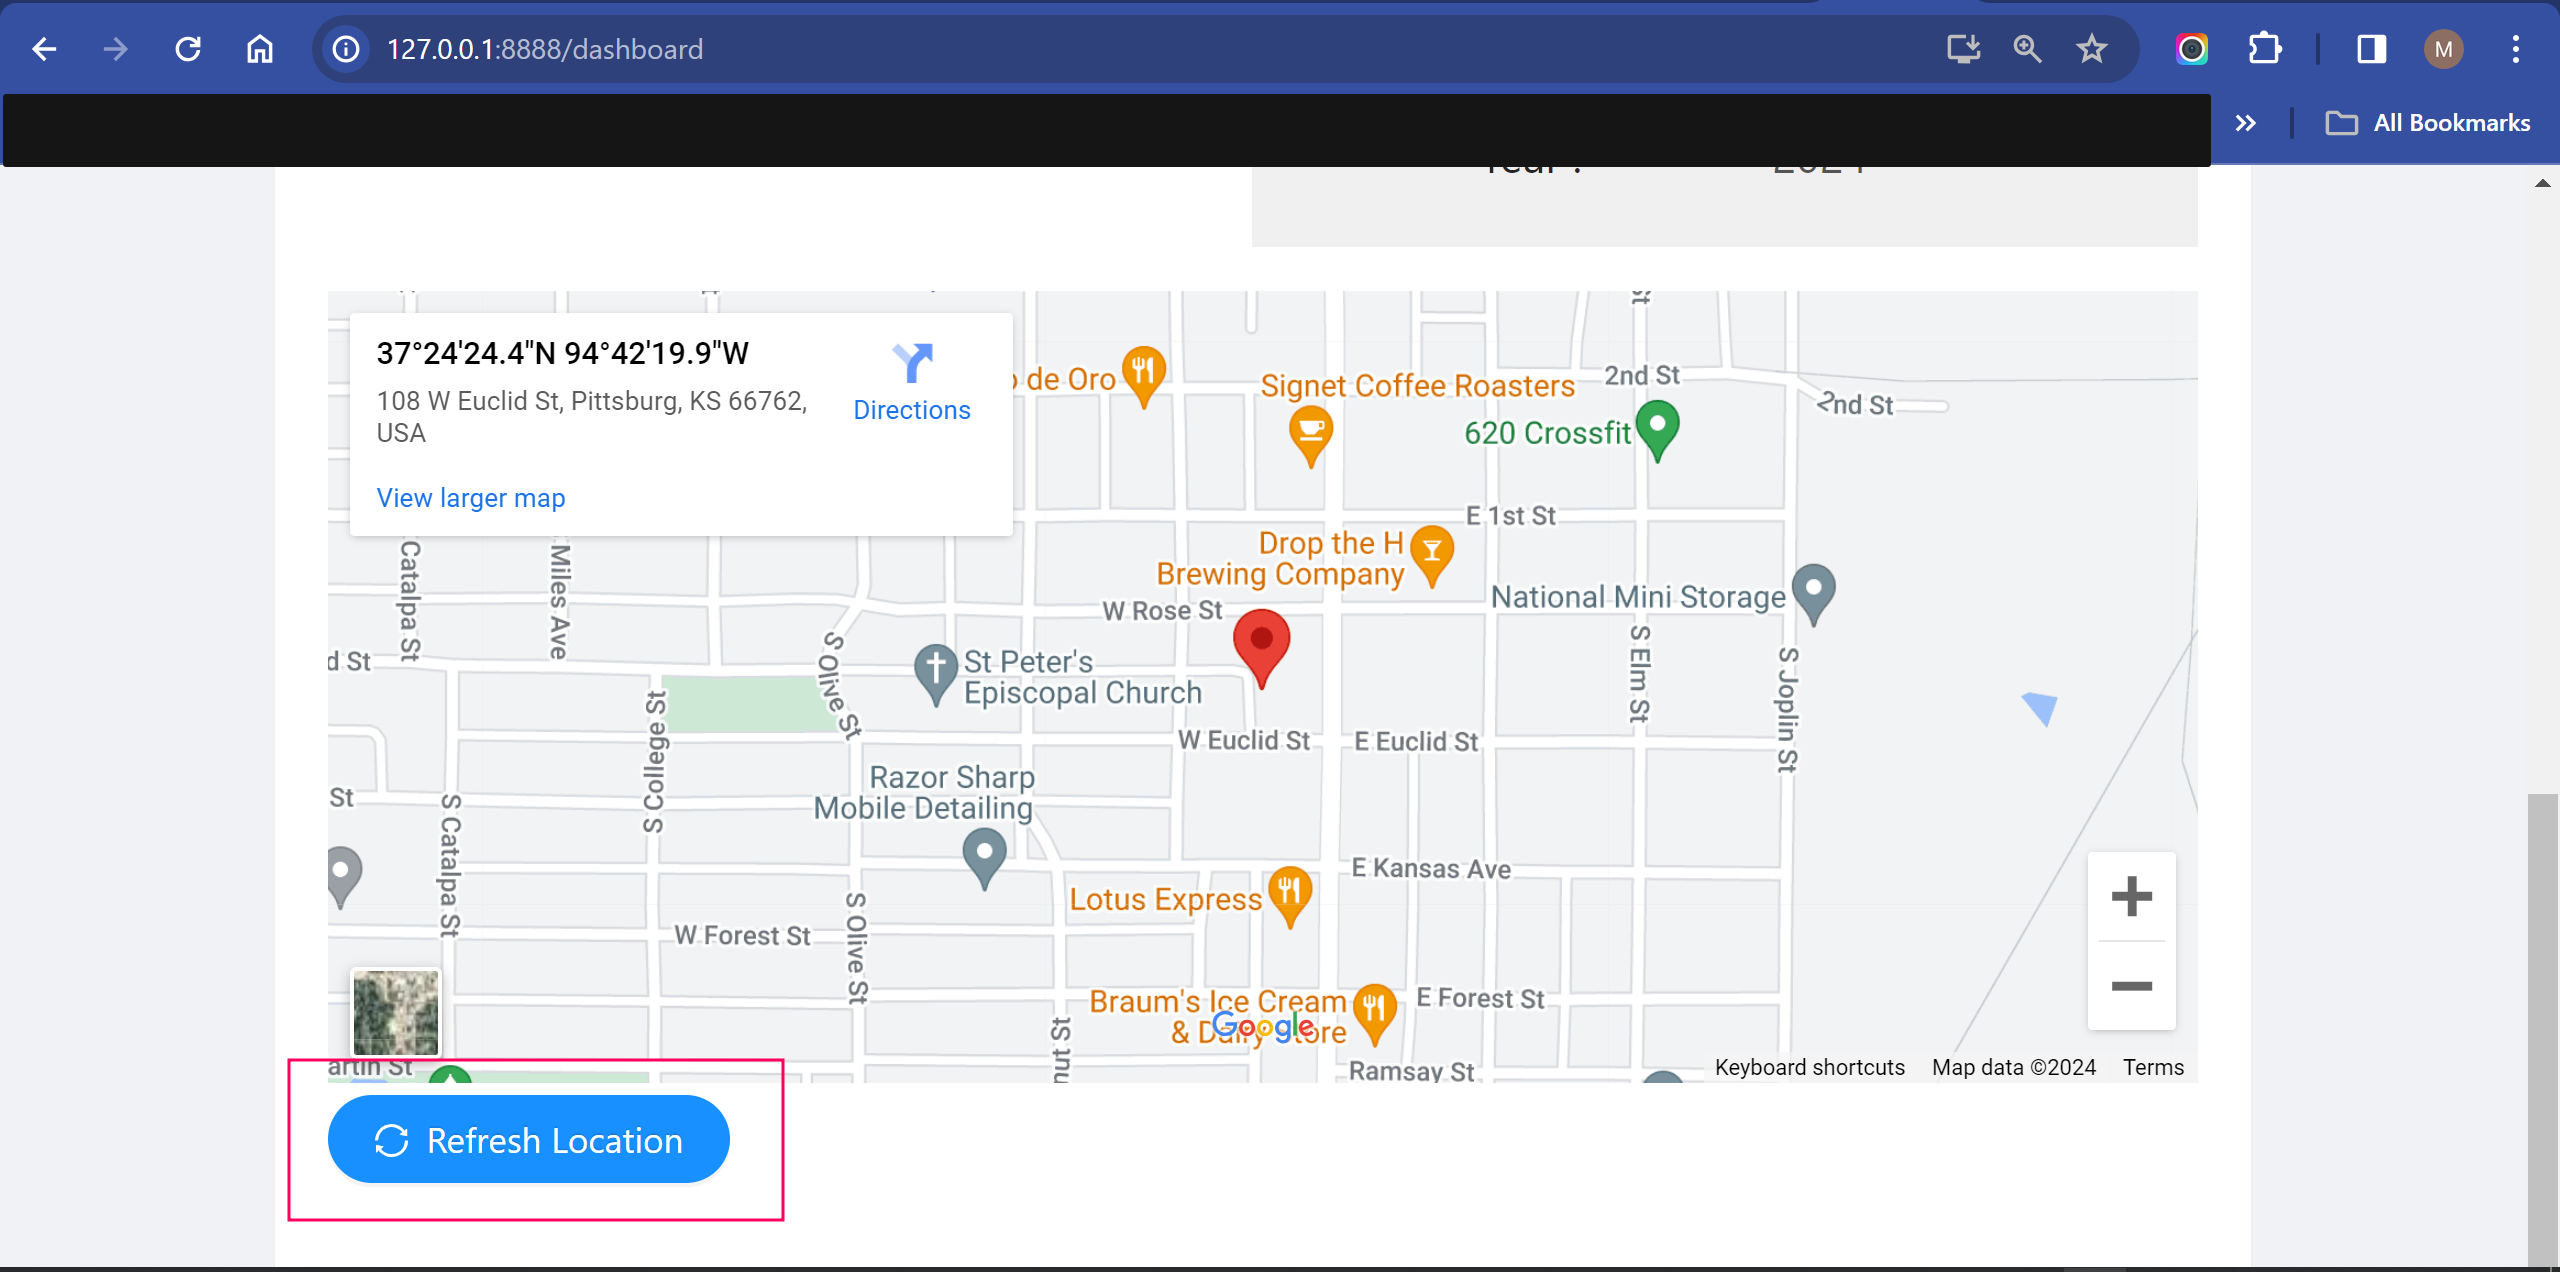Screen dimensions: 2560x1272
Task: Open the Extensions puzzle menu
Action: pos(2264,49)
